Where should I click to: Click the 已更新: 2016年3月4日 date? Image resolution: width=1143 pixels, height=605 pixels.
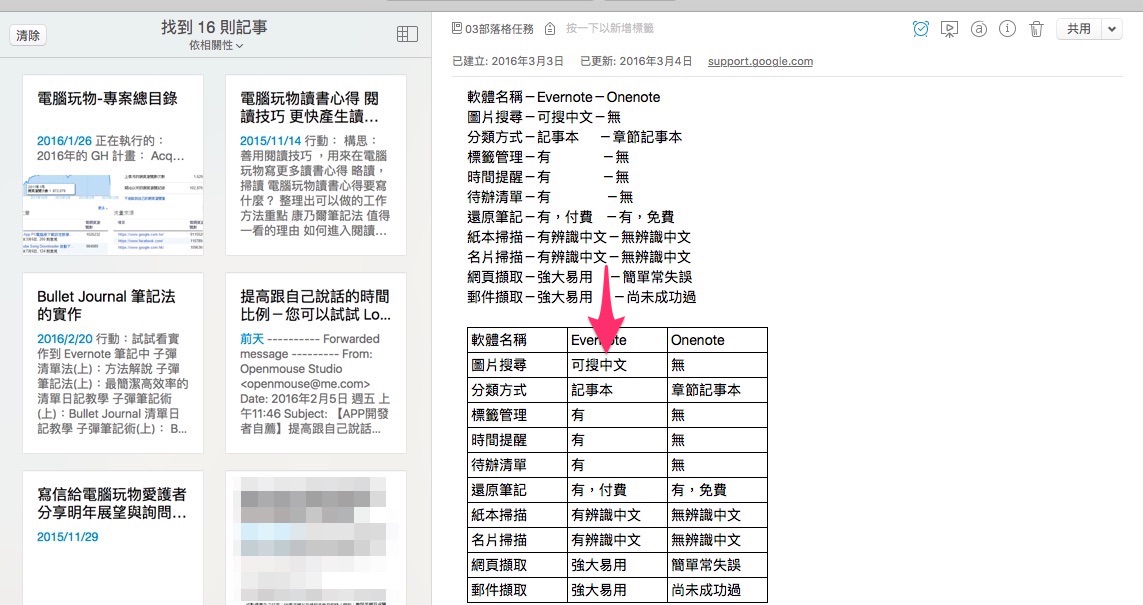(636, 61)
